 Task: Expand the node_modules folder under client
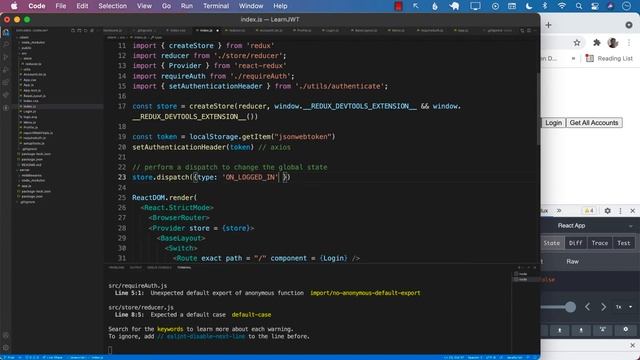click(x=33, y=42)
